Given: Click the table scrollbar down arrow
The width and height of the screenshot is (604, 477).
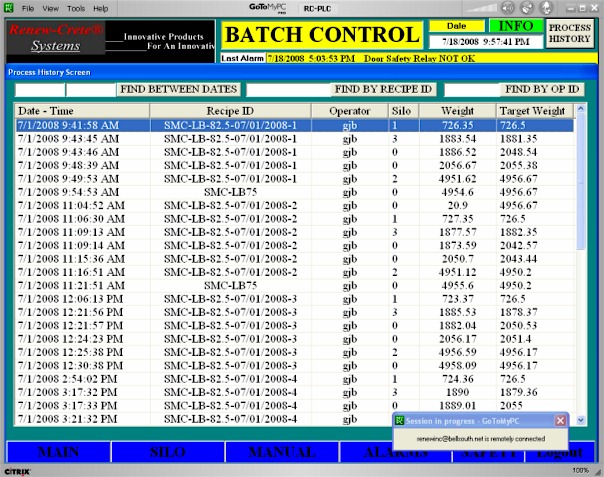Looking at the screenshot, I should click(581, 420).
